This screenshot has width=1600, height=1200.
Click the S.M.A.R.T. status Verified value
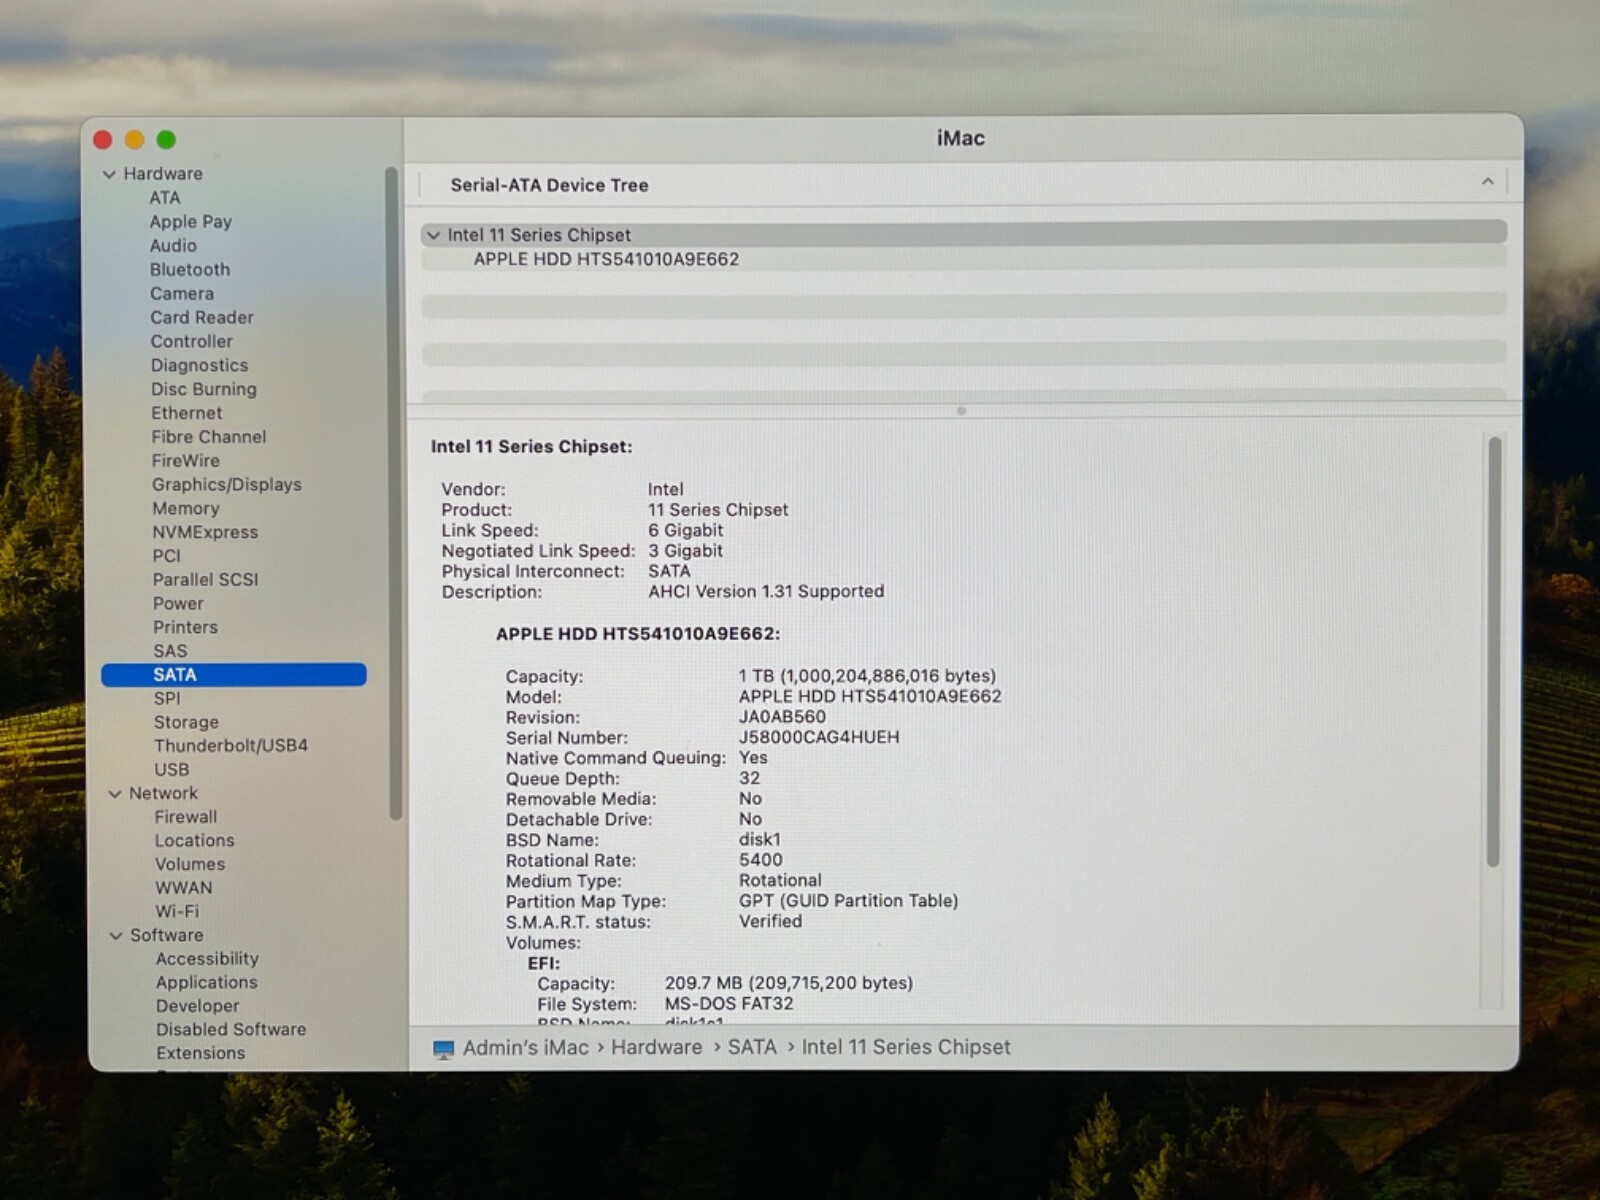770,922
